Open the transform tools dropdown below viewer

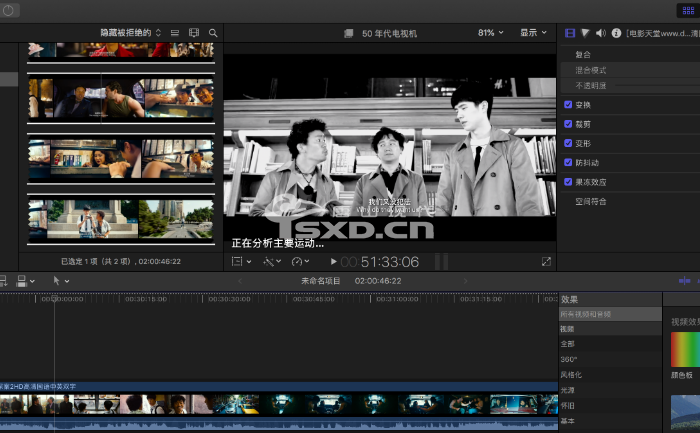pos(242,262)
